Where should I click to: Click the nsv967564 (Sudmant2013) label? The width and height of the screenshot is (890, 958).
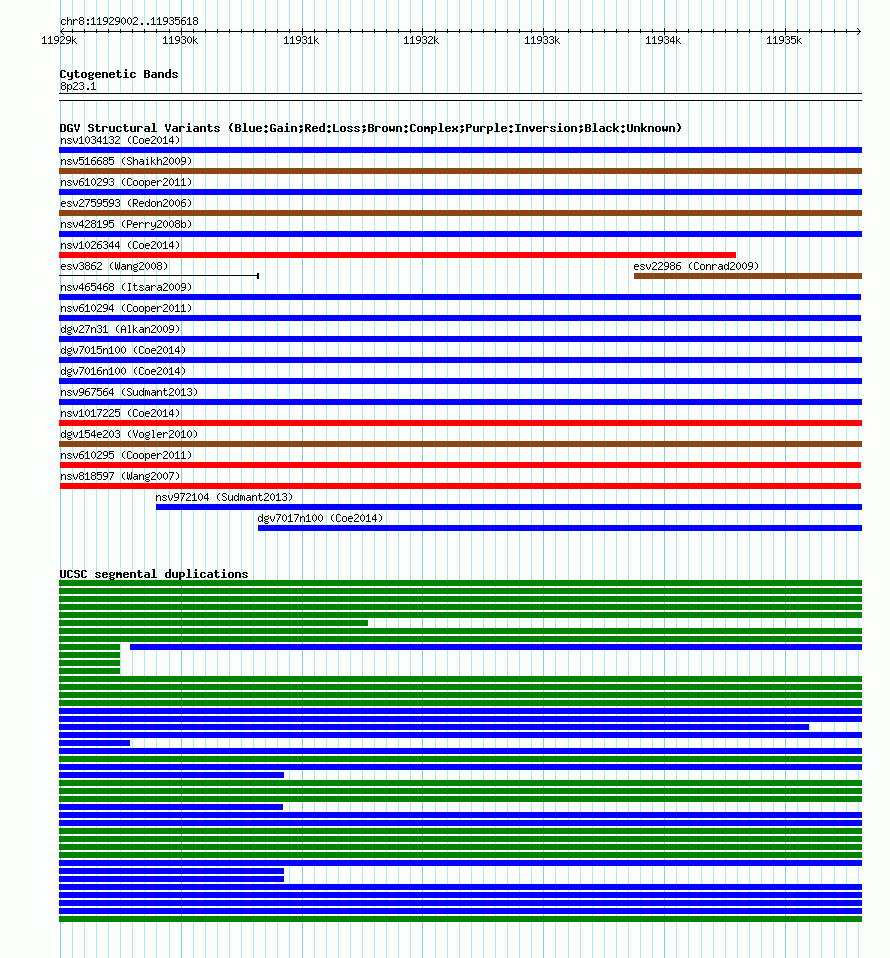coord(129,392)
